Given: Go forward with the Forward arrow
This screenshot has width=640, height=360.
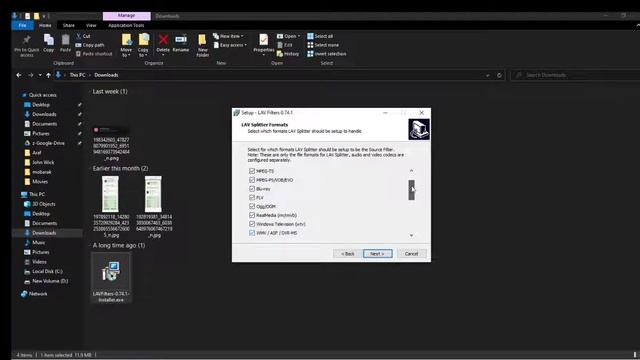Looking at the screenshot, I should (31, 75).
